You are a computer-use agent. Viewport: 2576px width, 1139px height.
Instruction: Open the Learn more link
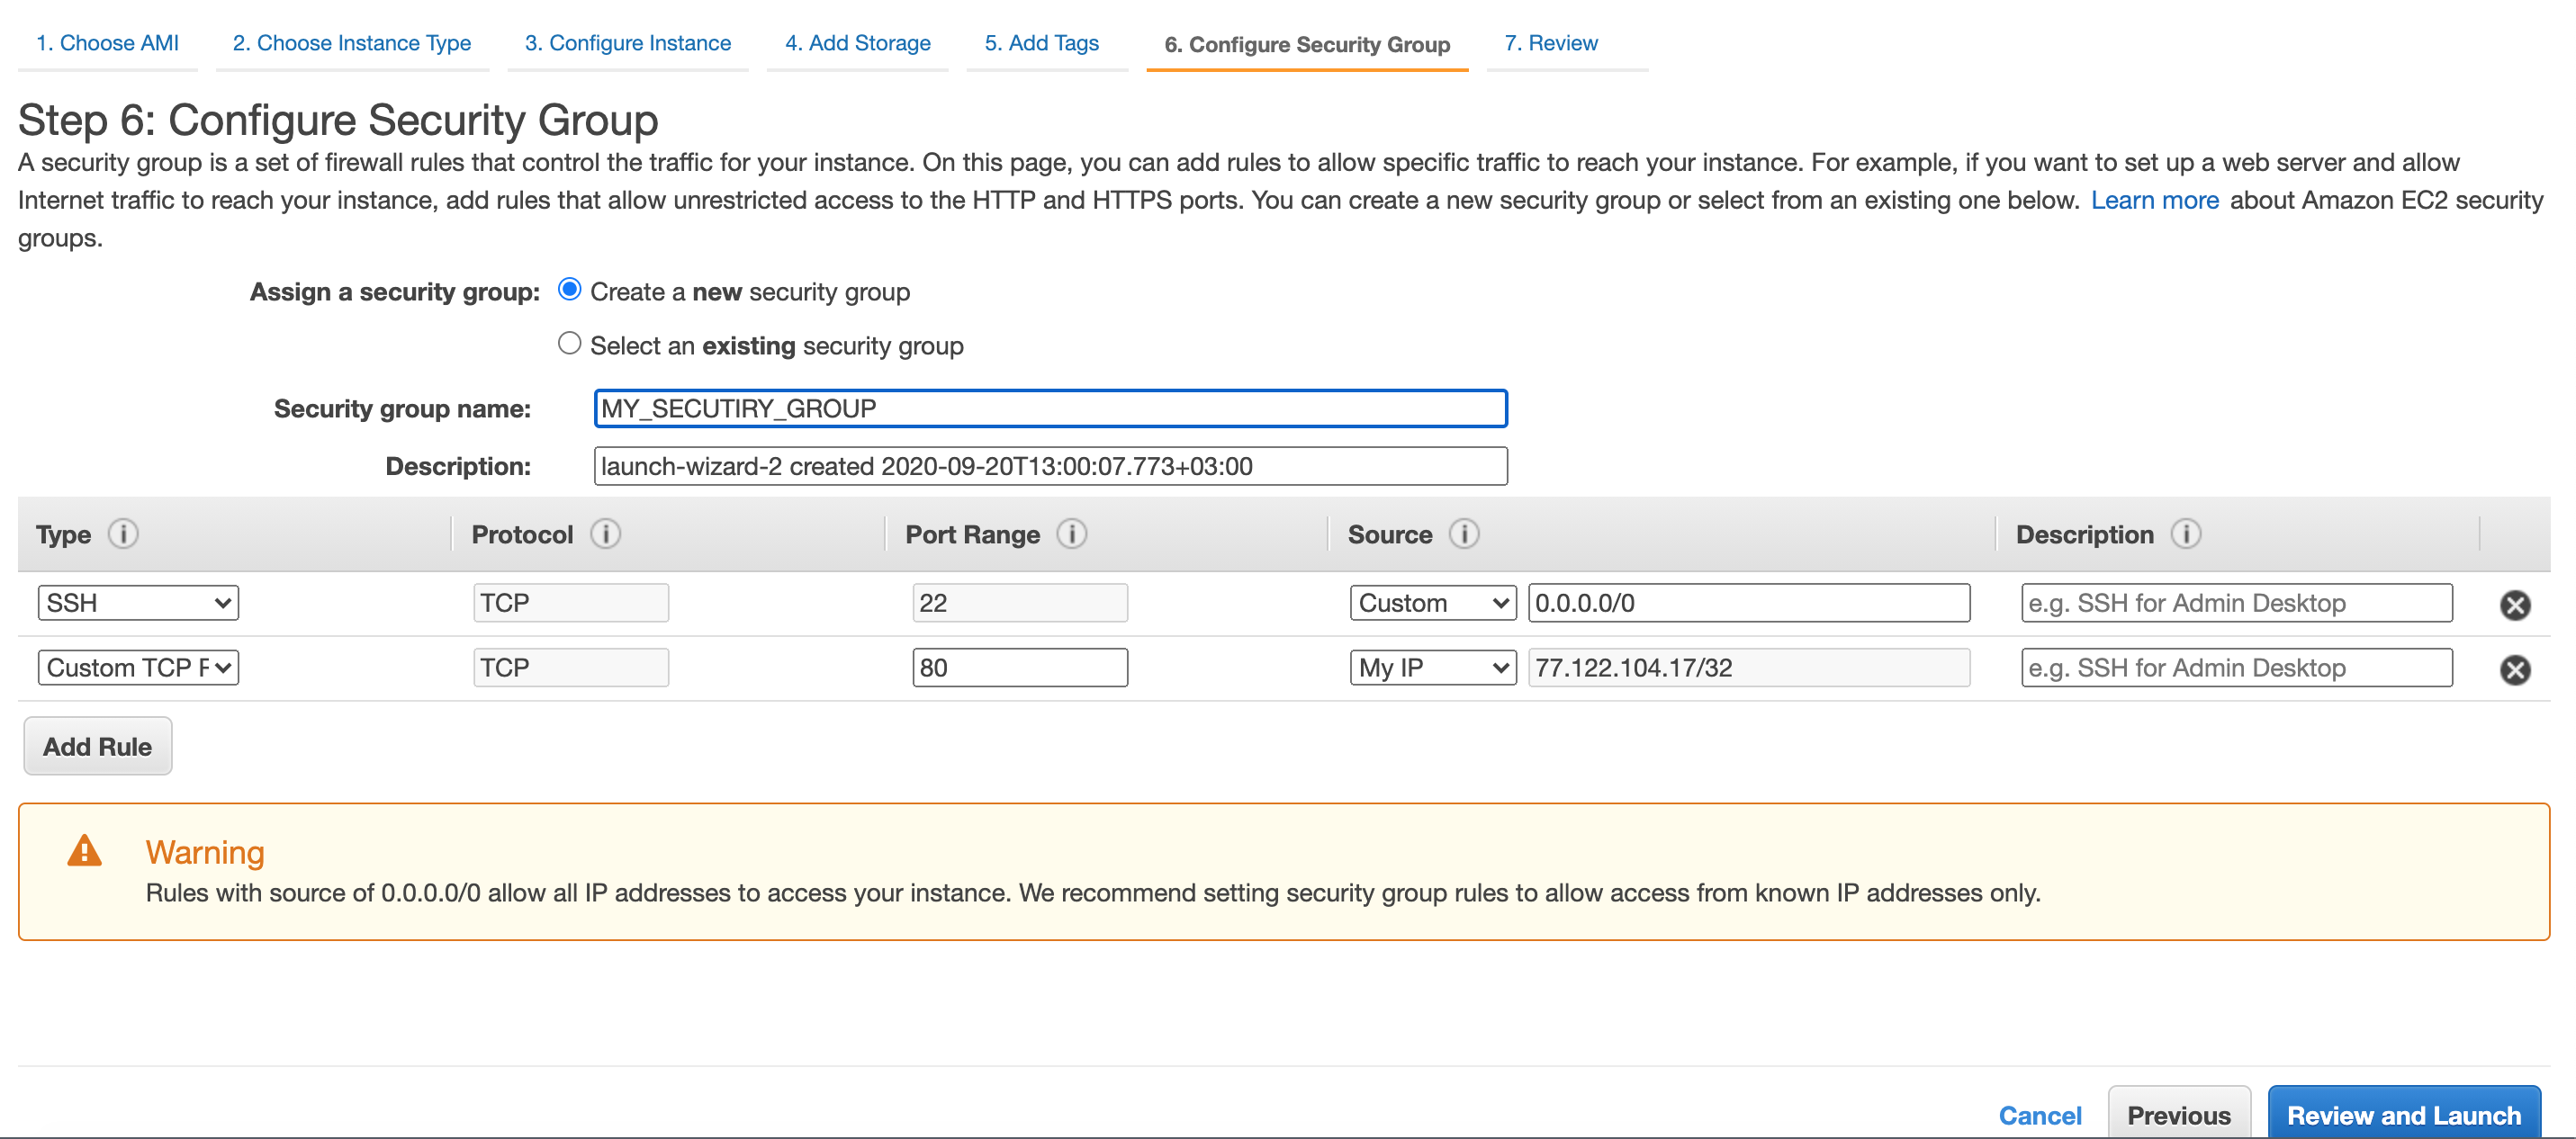coord(2154,200)
